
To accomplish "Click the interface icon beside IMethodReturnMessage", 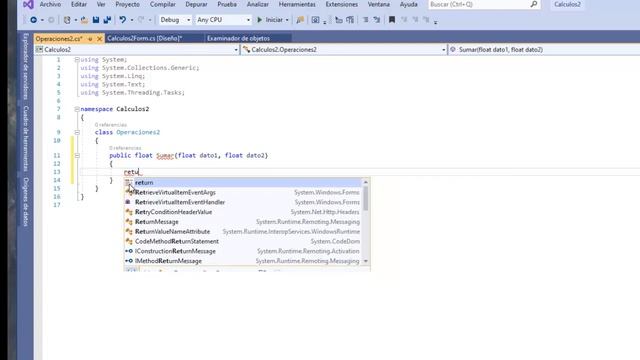I will pyautogui.click(x=129, y=261).
